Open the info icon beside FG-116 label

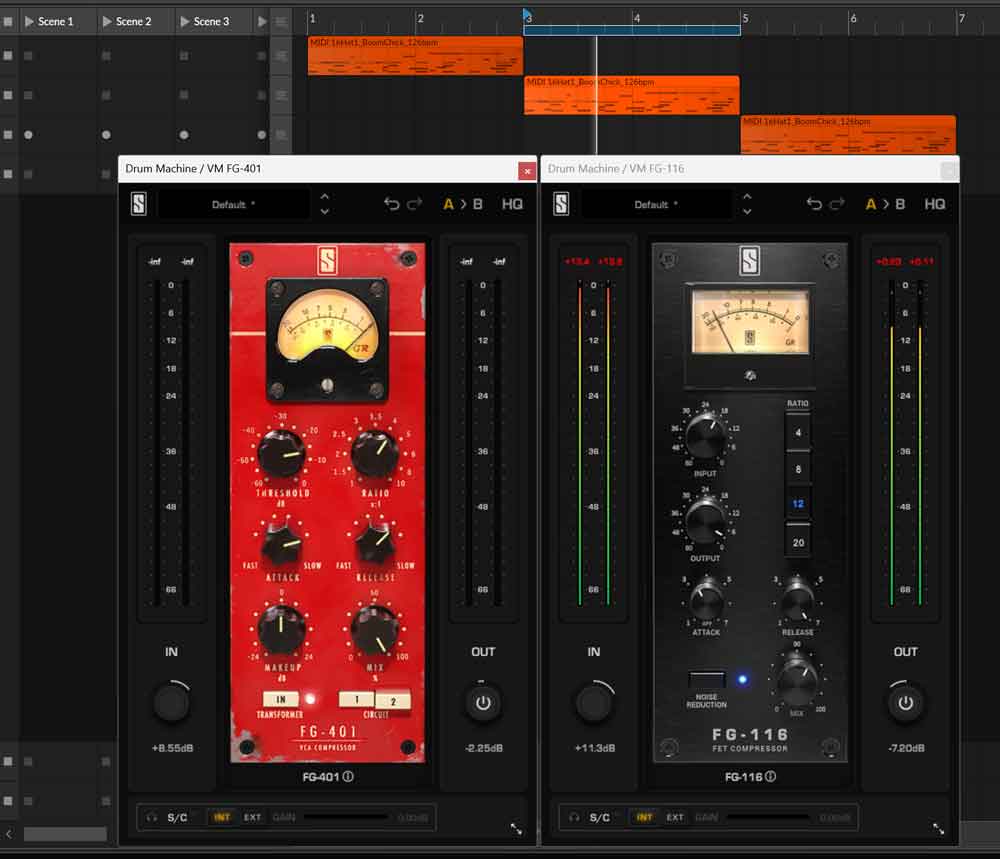(770, 776)
